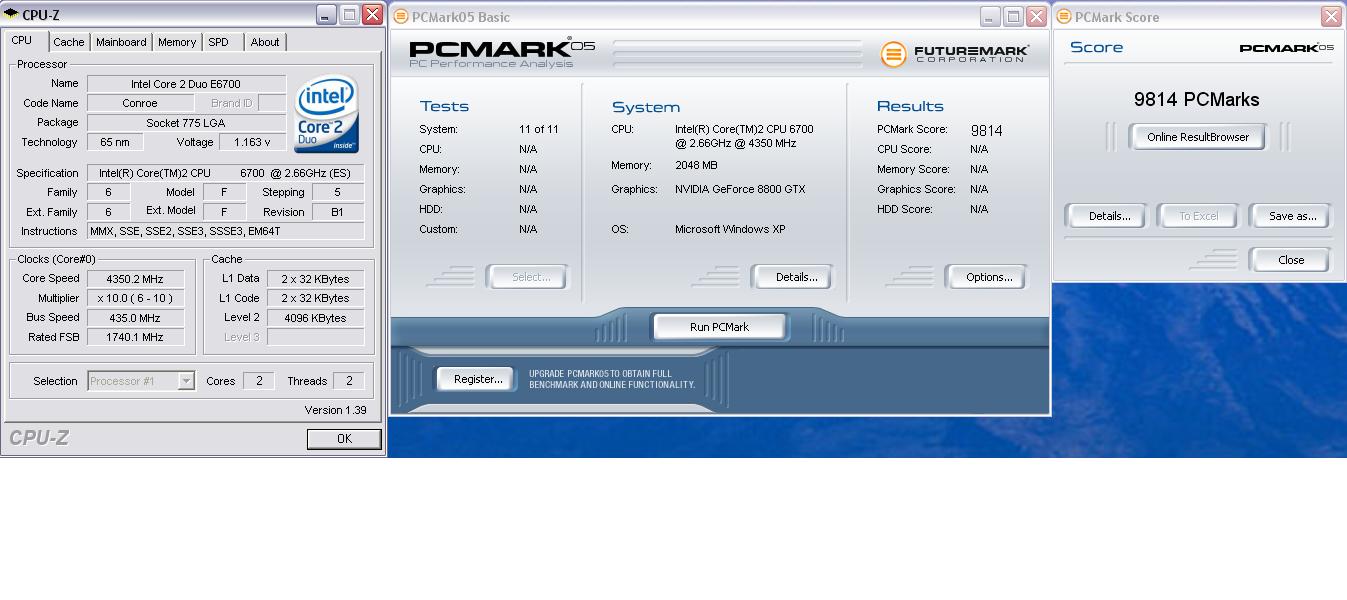Minimize the CPU-Z window
Viewport: 1347px width, 600px height.
326,14
